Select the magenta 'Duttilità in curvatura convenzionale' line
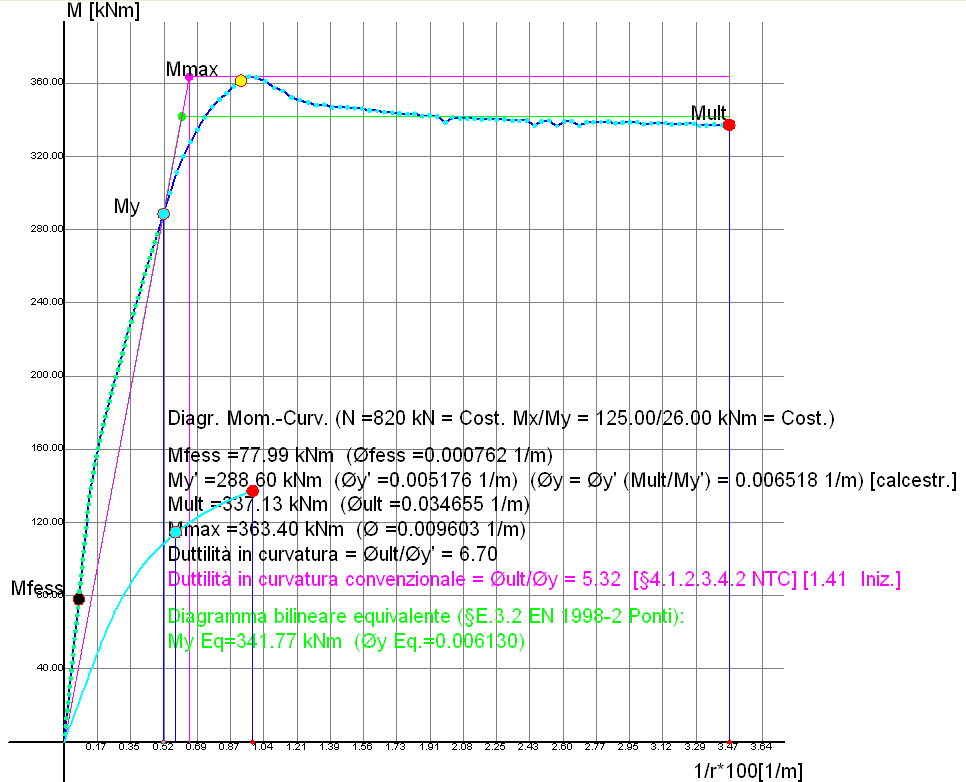This screenshot has width=966, height=782. click(x=534, y=579)
